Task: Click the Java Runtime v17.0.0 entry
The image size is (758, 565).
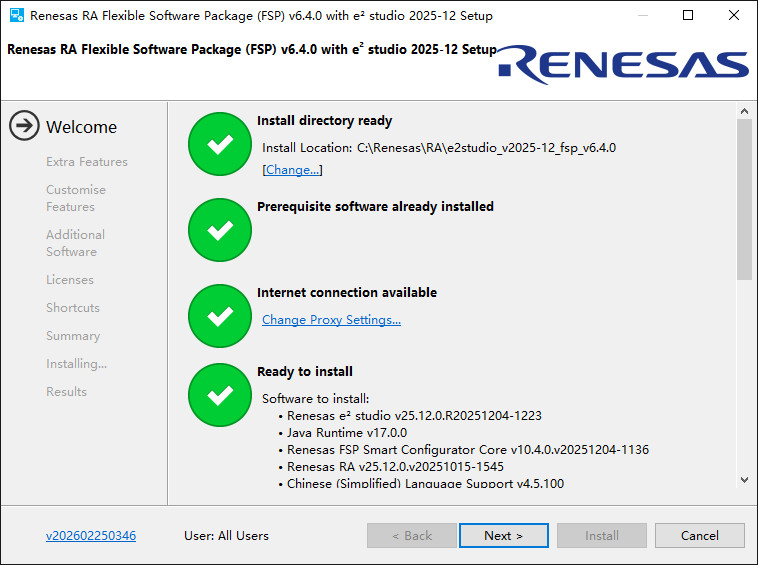Action: tap(347, 433)
